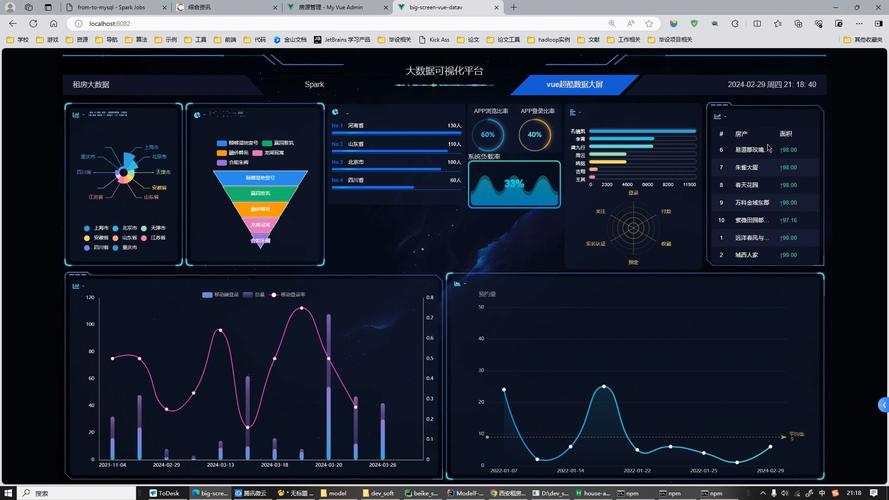Click the browser back arrow
This screenshot has height=500, width=889.
(12, 24)
